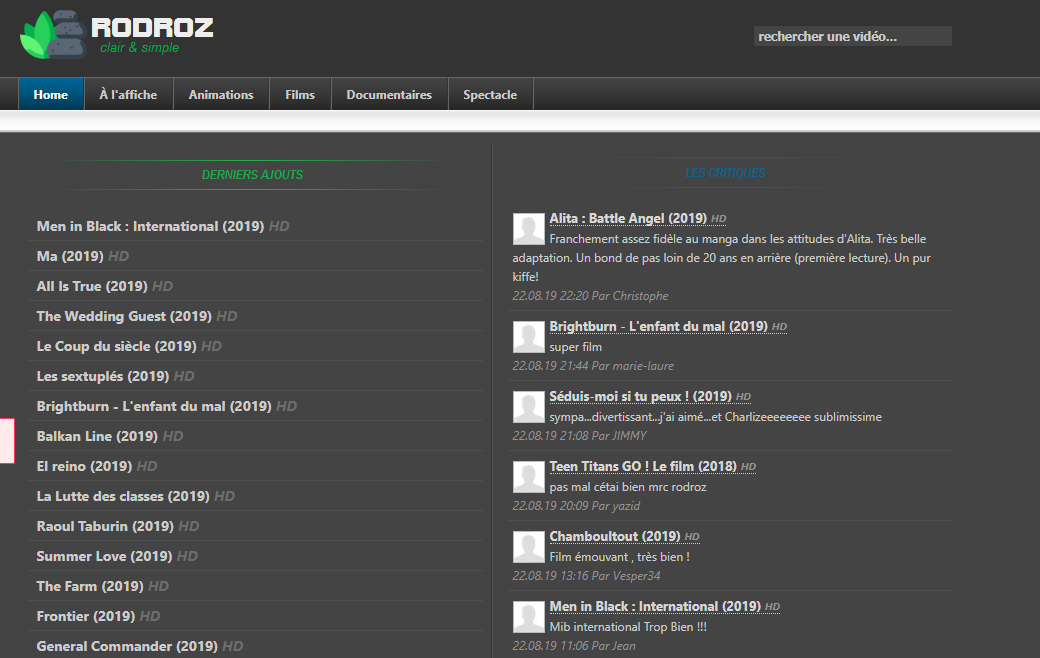Click marie-laure's avatar beside Brightburn review

tap(529, 338)
